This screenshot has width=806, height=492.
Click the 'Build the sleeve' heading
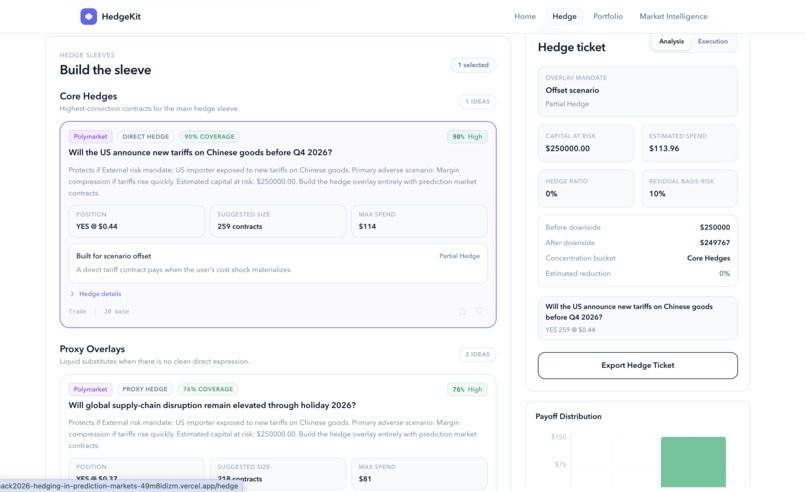click(x=105, y=70)
